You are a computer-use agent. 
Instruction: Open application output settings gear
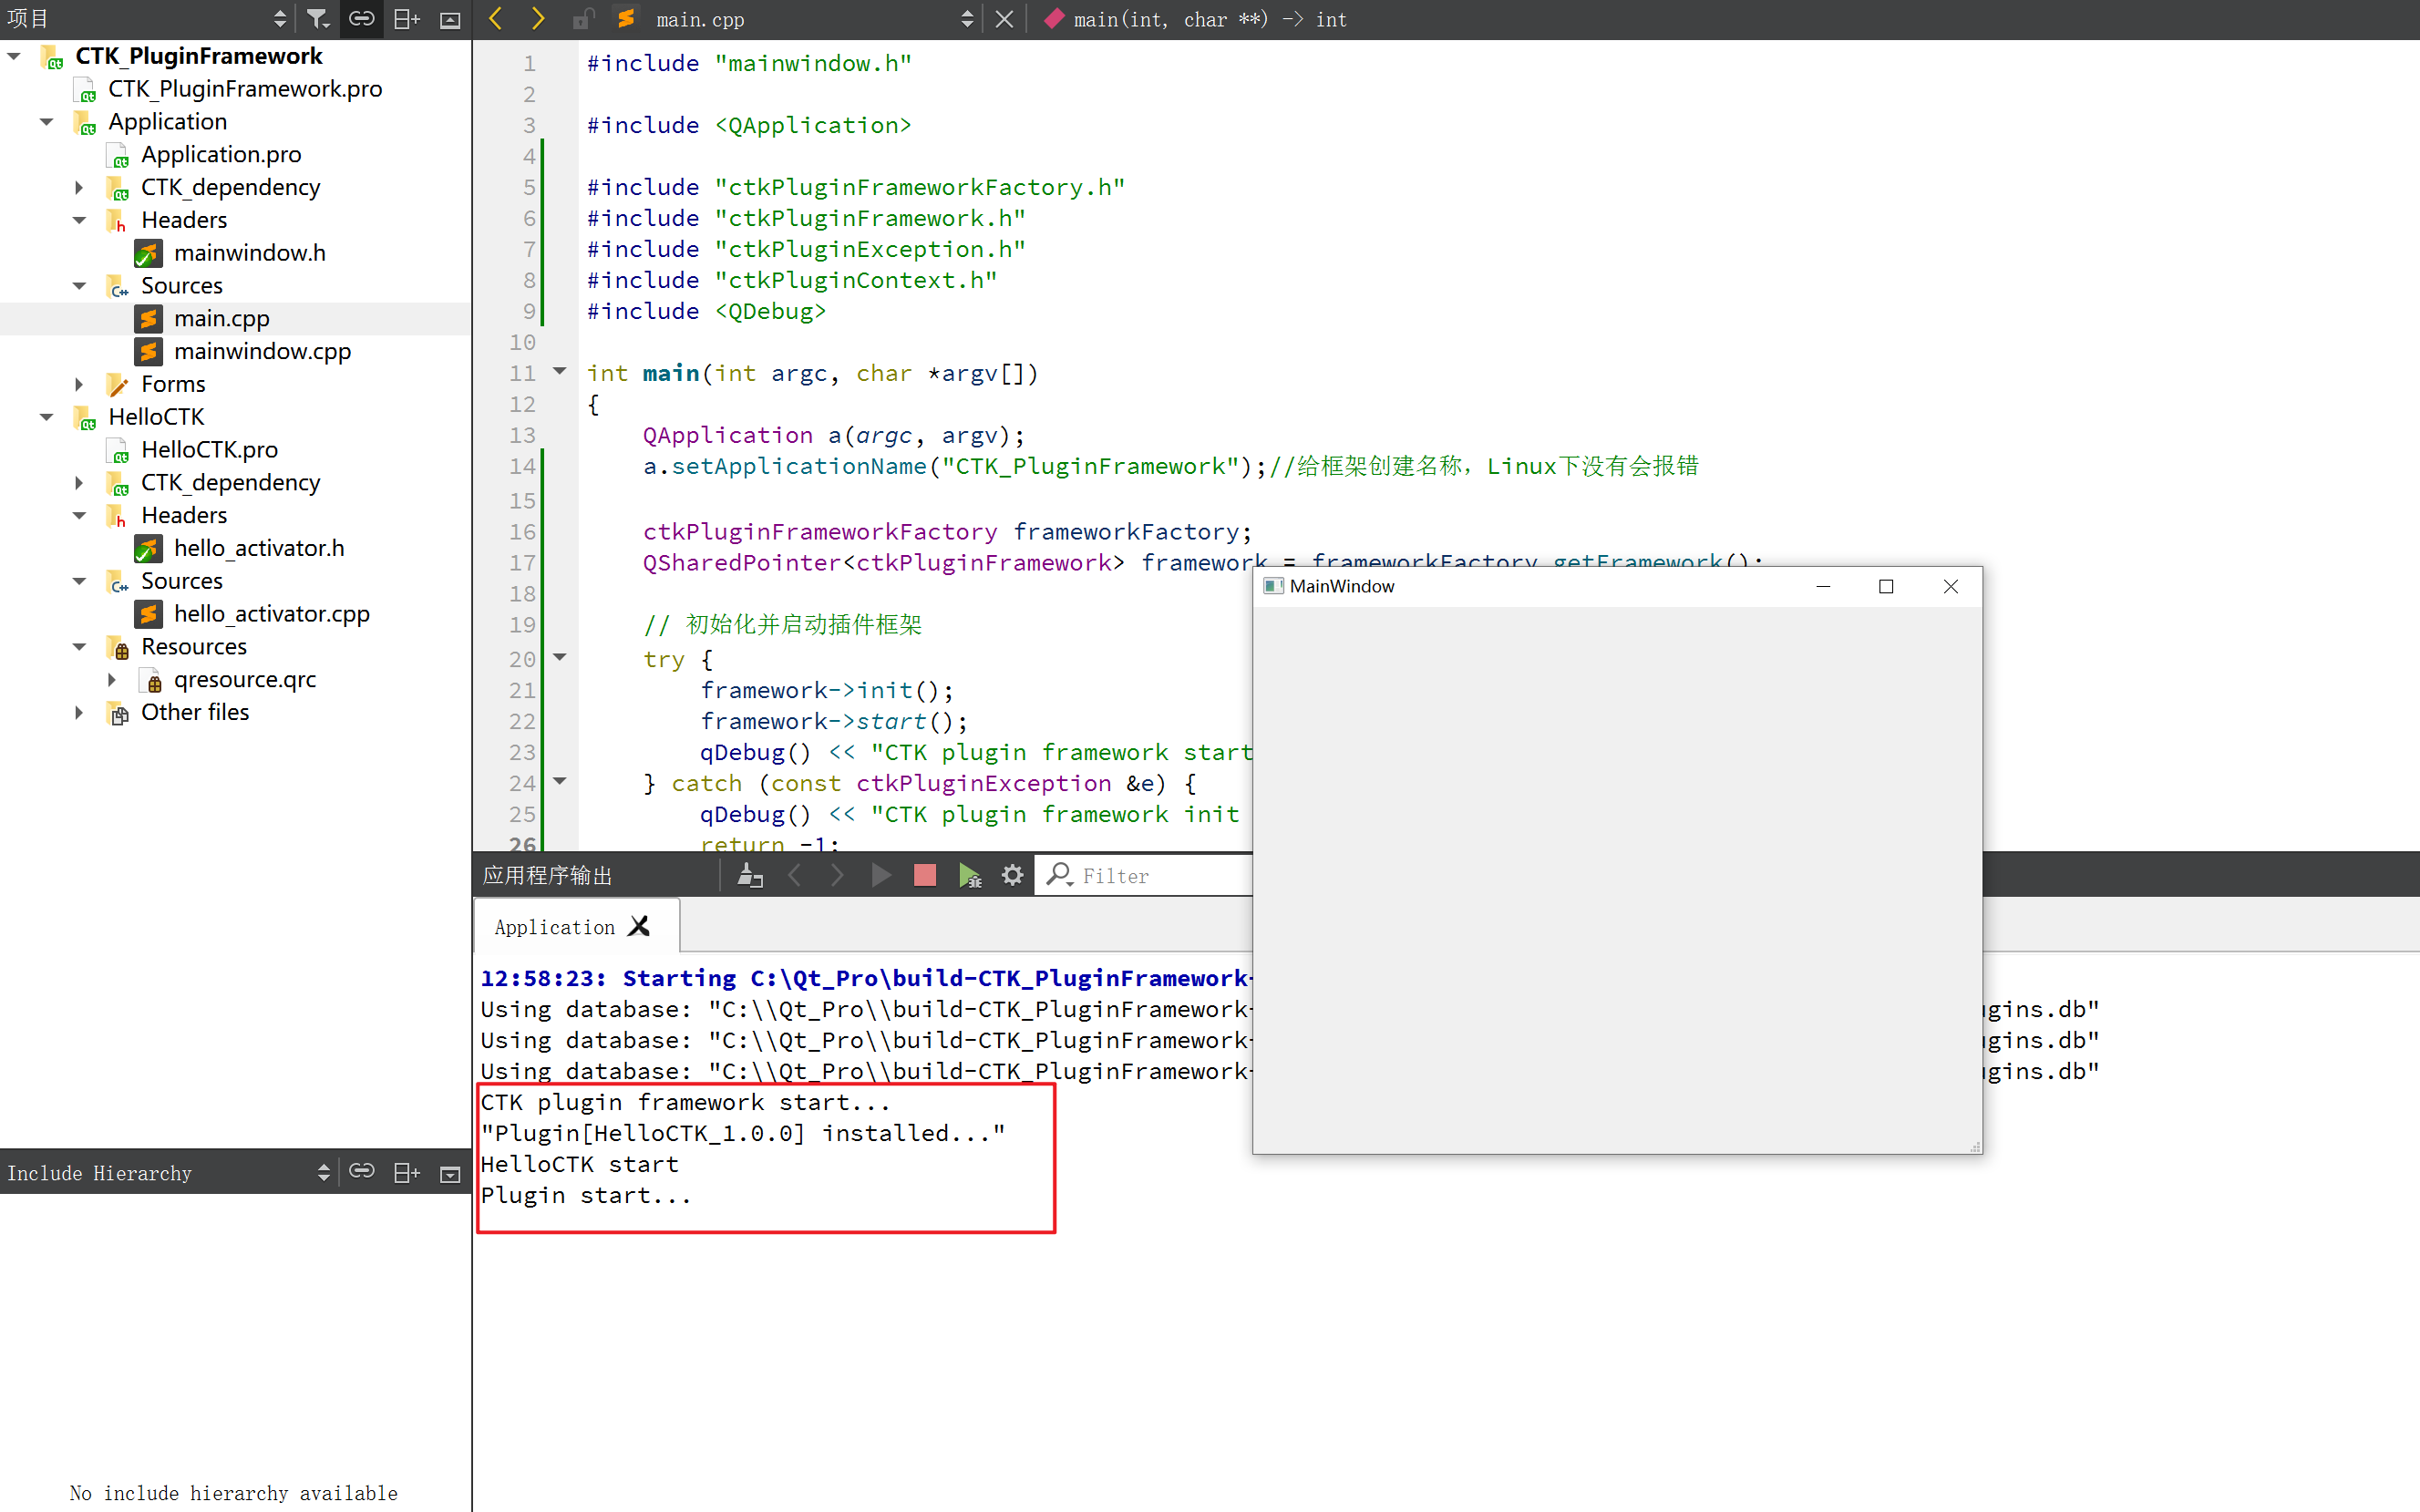coord(1012,875)
